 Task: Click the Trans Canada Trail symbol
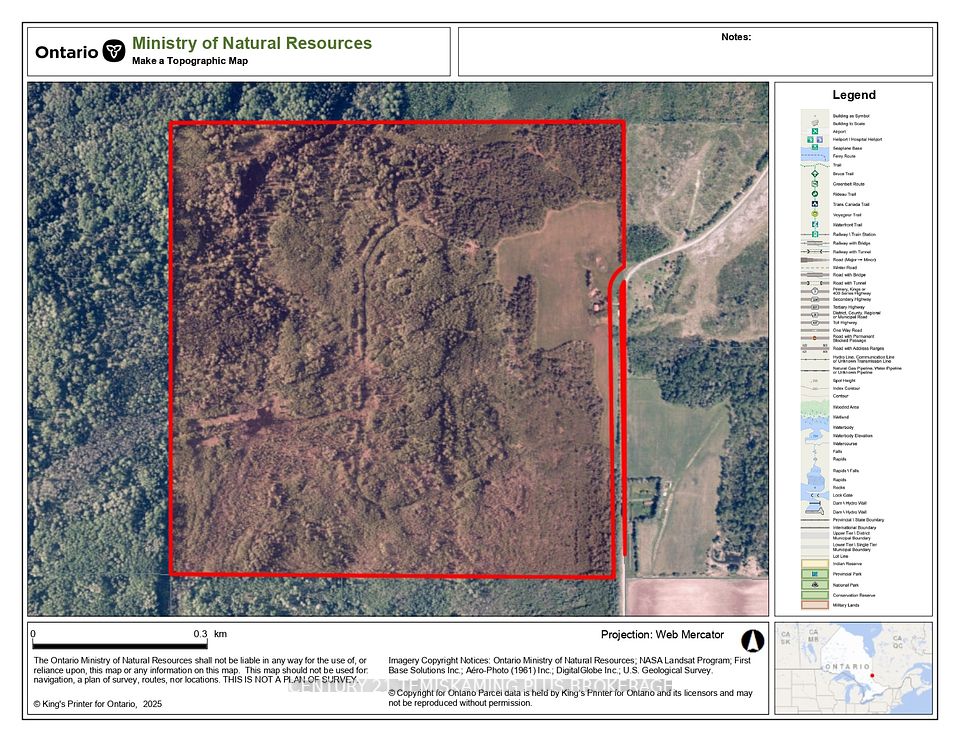coord(815,204)
